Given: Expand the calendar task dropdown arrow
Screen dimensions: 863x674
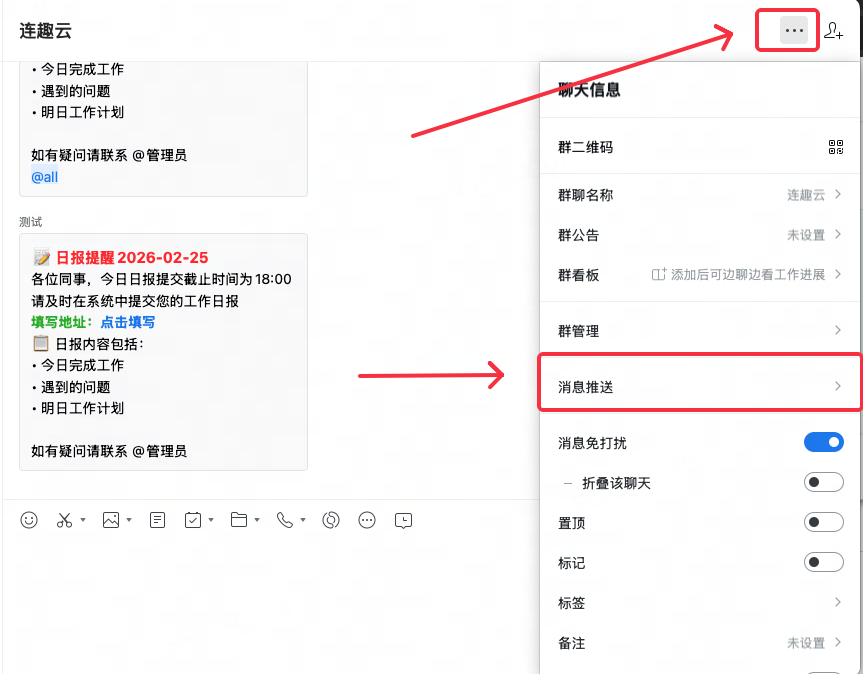Looking at the screenshot, I should pos(211,521).
